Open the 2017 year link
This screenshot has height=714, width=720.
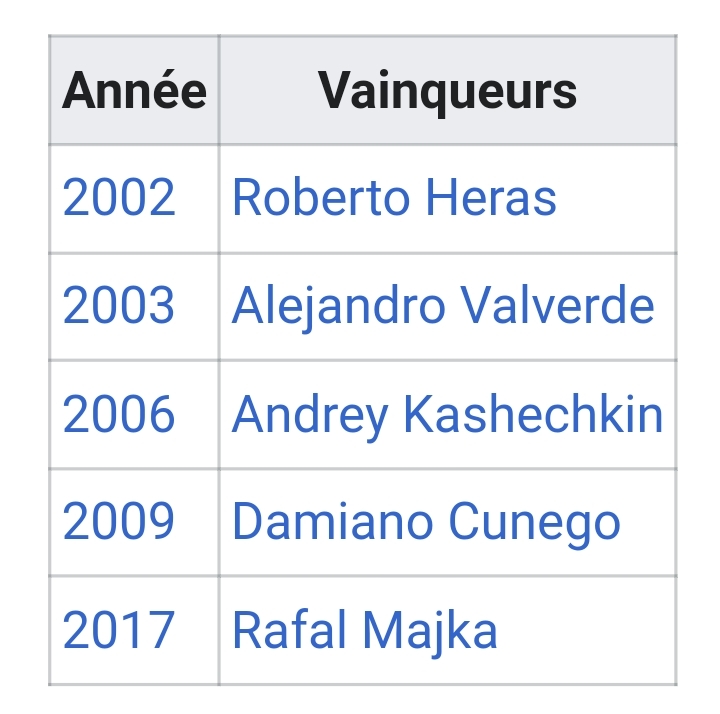point(119,630)
